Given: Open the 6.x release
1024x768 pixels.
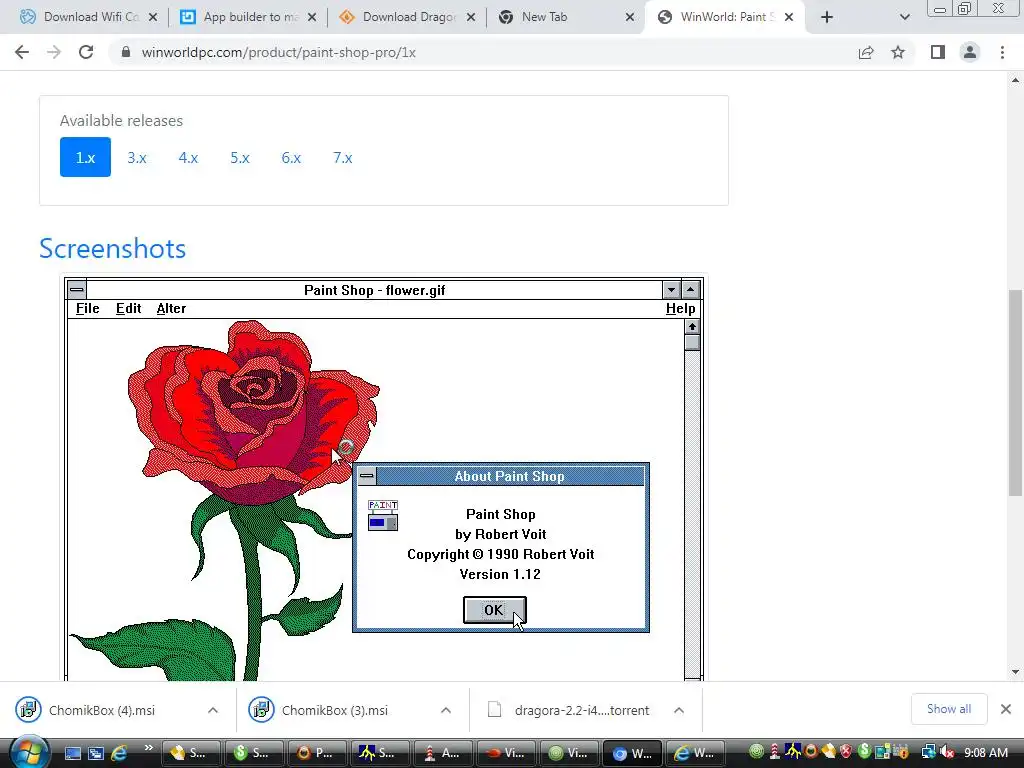Looking at the screenshot, I should [x=291, y=157].
